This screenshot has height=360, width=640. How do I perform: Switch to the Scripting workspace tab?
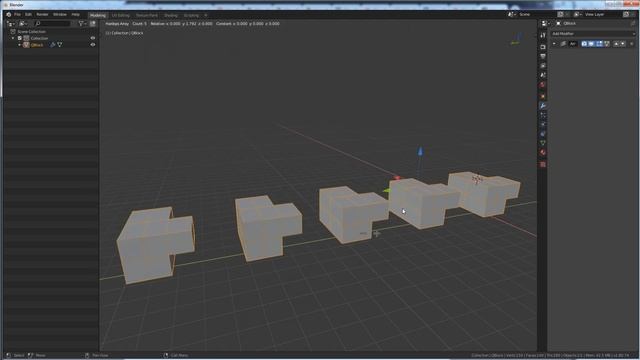point(191,15)
